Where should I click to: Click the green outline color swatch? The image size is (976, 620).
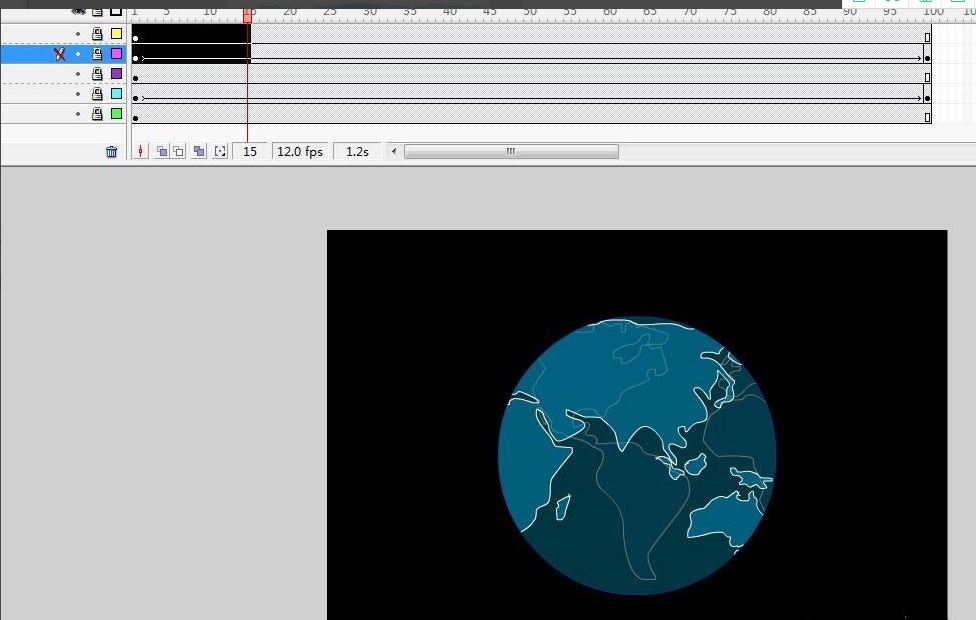(116, 113)
